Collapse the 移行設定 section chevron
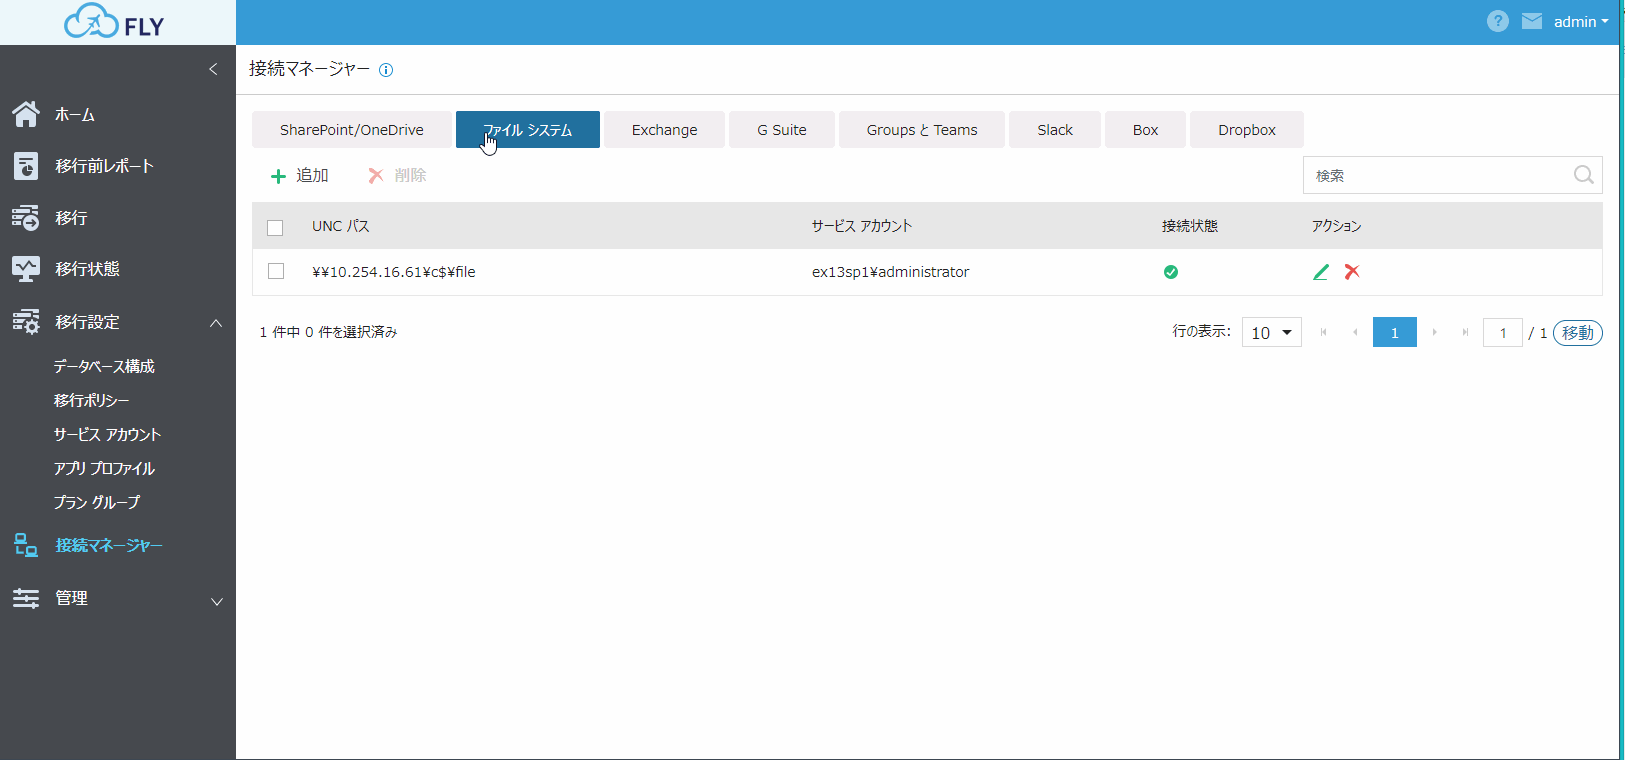This screenshot has height=760, width=1625. (x=216, y=322)
